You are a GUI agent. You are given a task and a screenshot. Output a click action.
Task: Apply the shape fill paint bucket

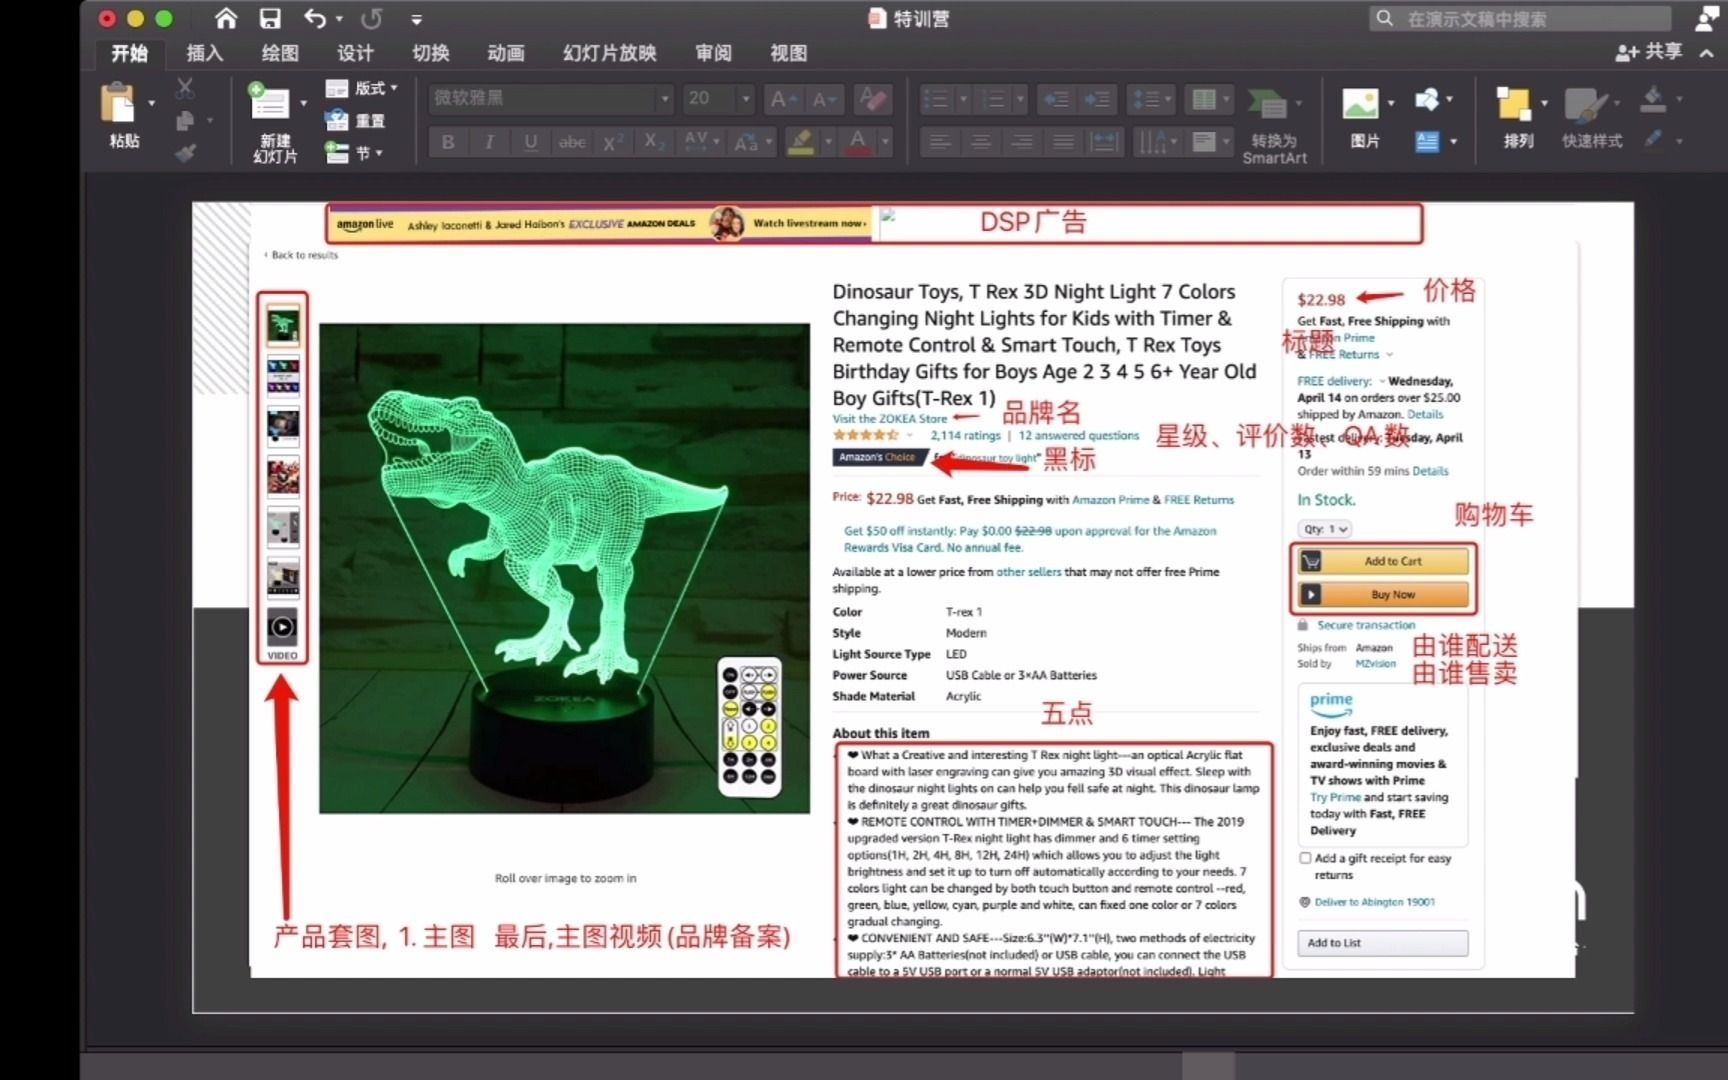[x=1653, y=99]
